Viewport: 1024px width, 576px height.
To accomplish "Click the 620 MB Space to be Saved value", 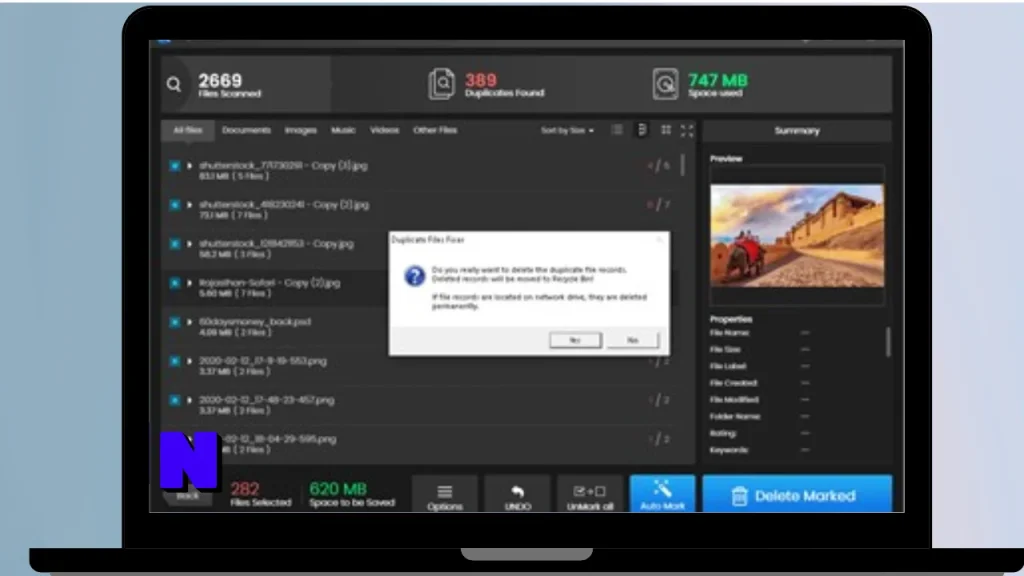I will 338,489.
